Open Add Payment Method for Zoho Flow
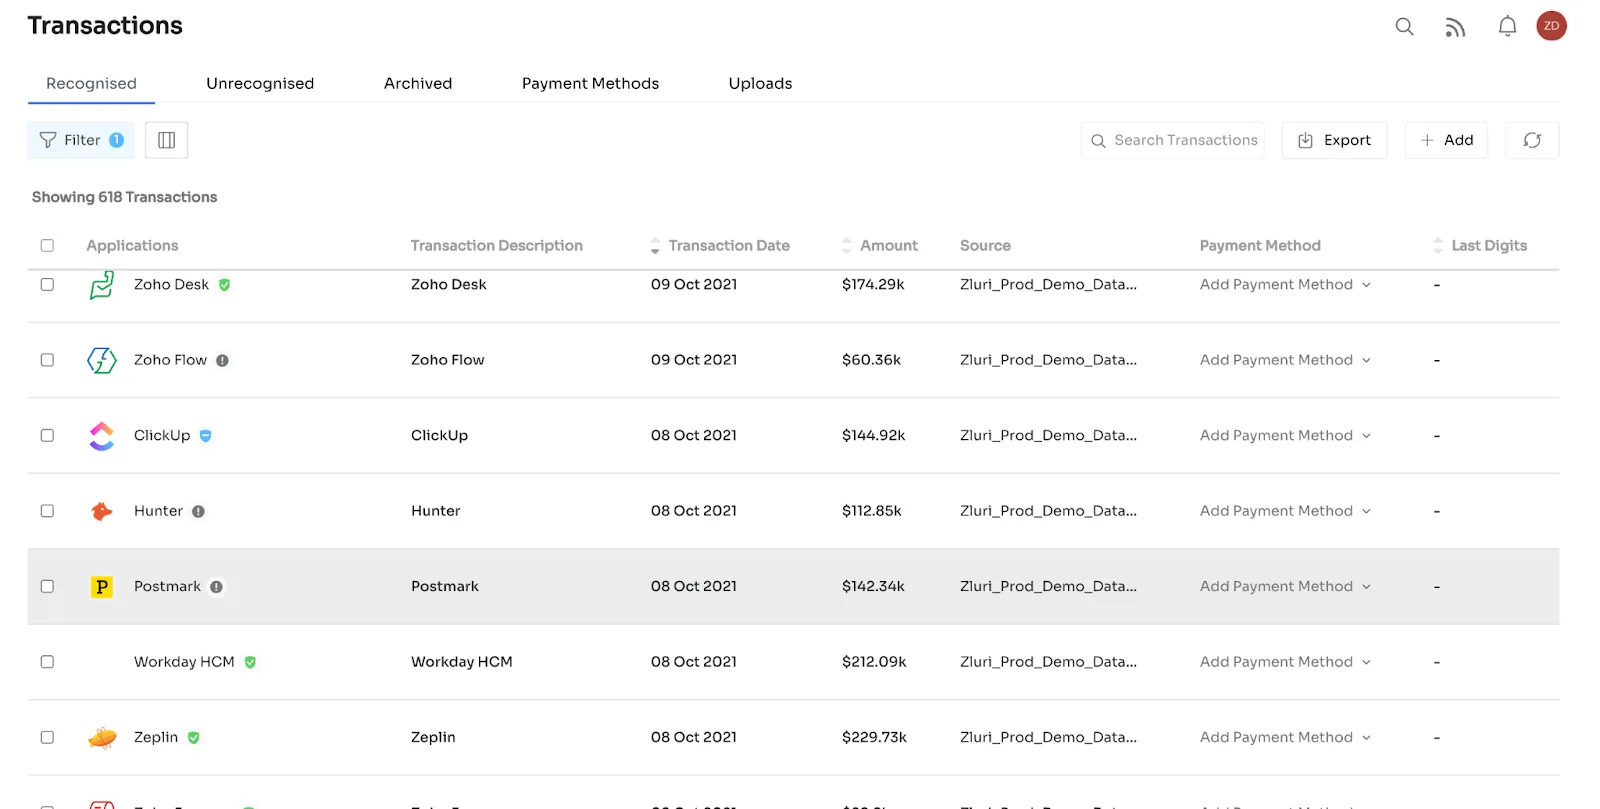Screen dimensions: 1600x809 [x=1285, y=360]
